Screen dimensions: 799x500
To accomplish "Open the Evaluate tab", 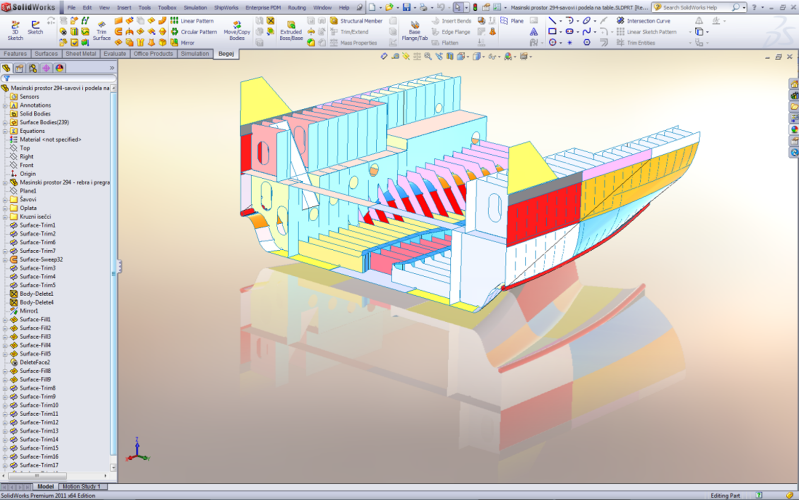I will click(115, 54).
